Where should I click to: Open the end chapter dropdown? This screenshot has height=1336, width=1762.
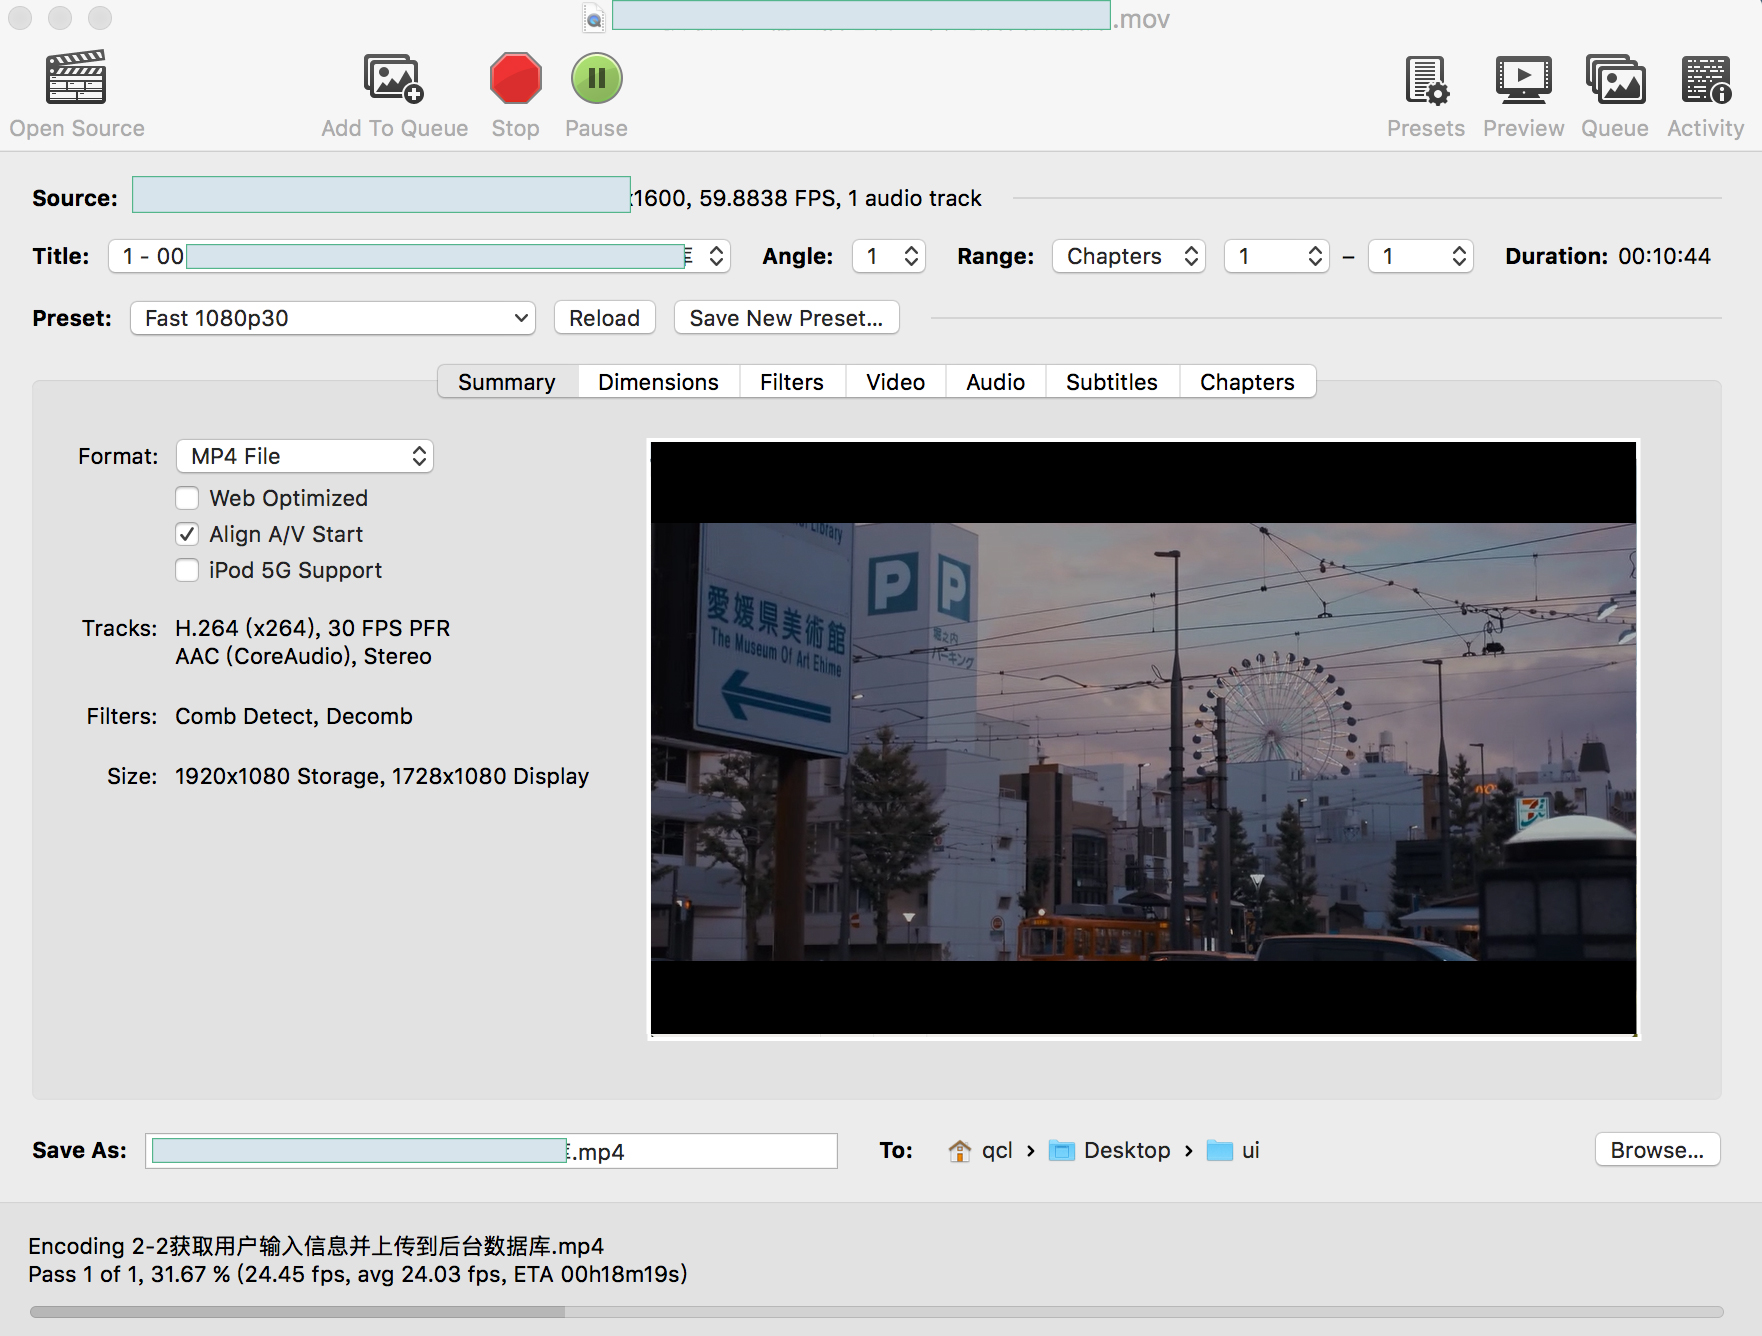pos(1421,256)
